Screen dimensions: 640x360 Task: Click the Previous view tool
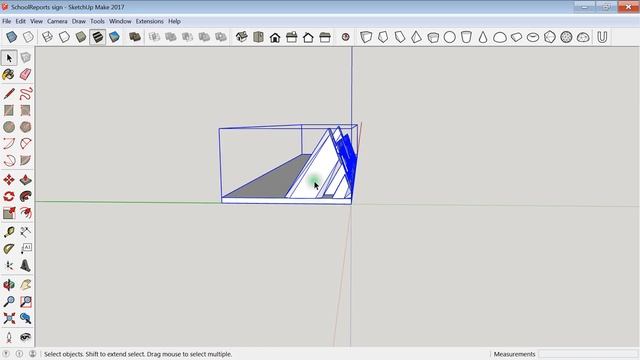tap(25, 318)
